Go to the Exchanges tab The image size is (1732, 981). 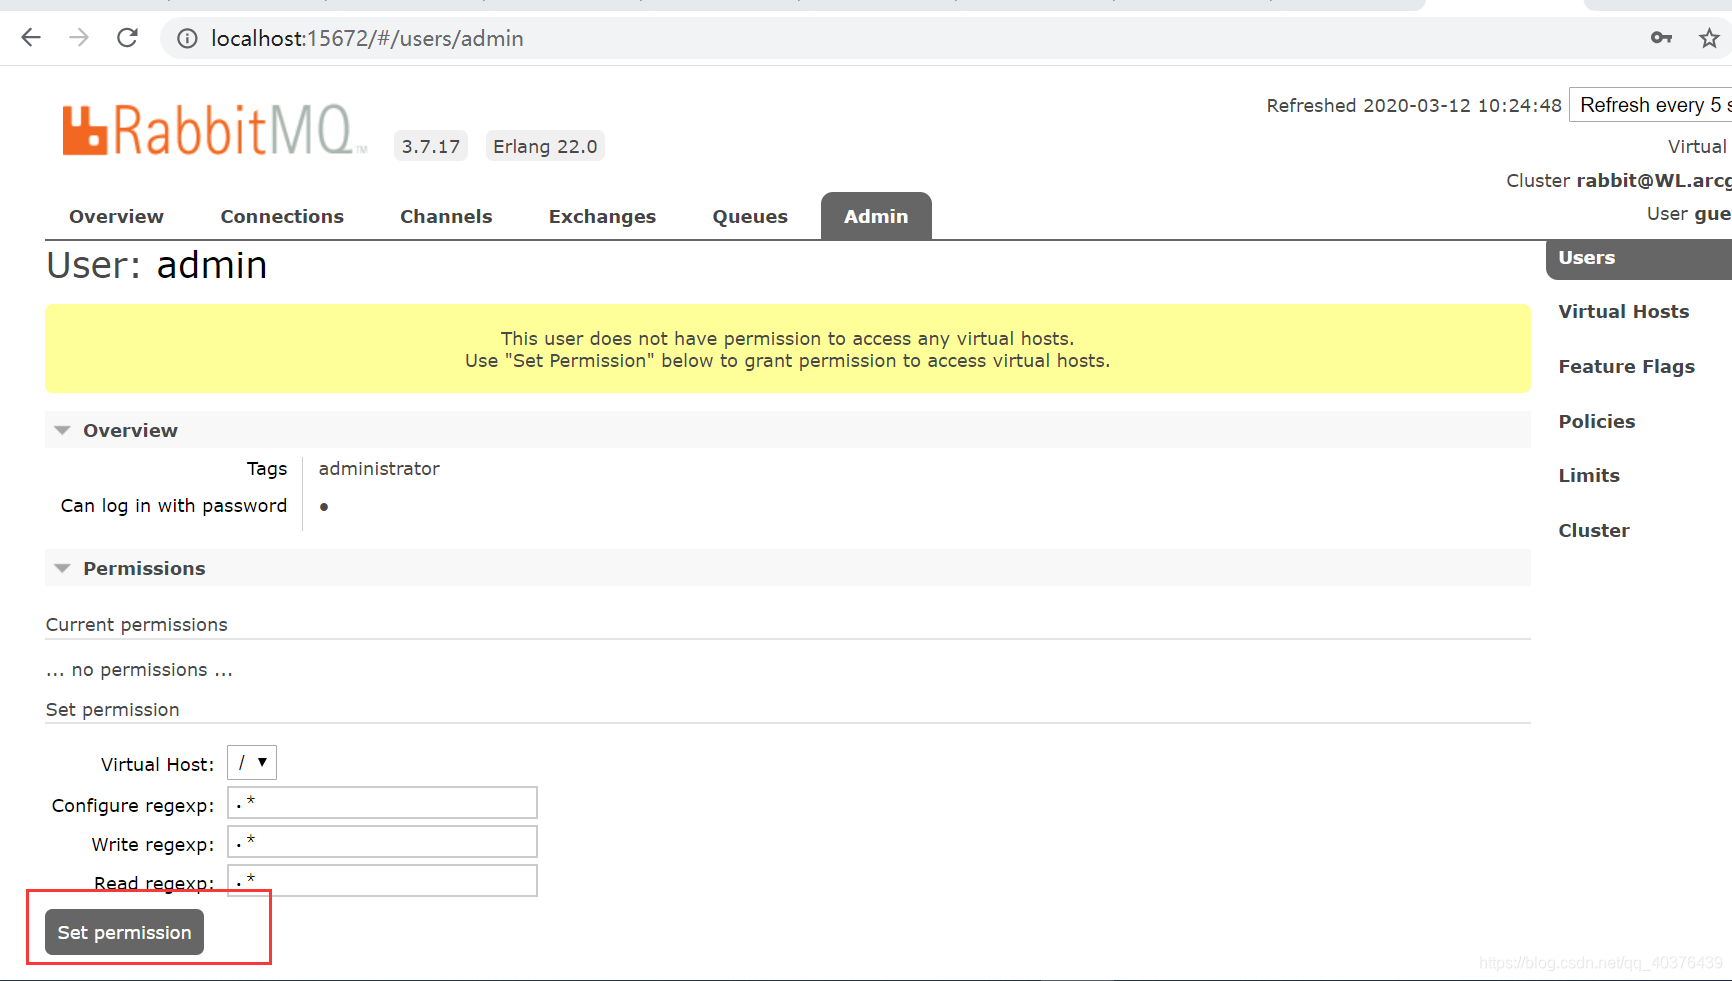(602, 216)
